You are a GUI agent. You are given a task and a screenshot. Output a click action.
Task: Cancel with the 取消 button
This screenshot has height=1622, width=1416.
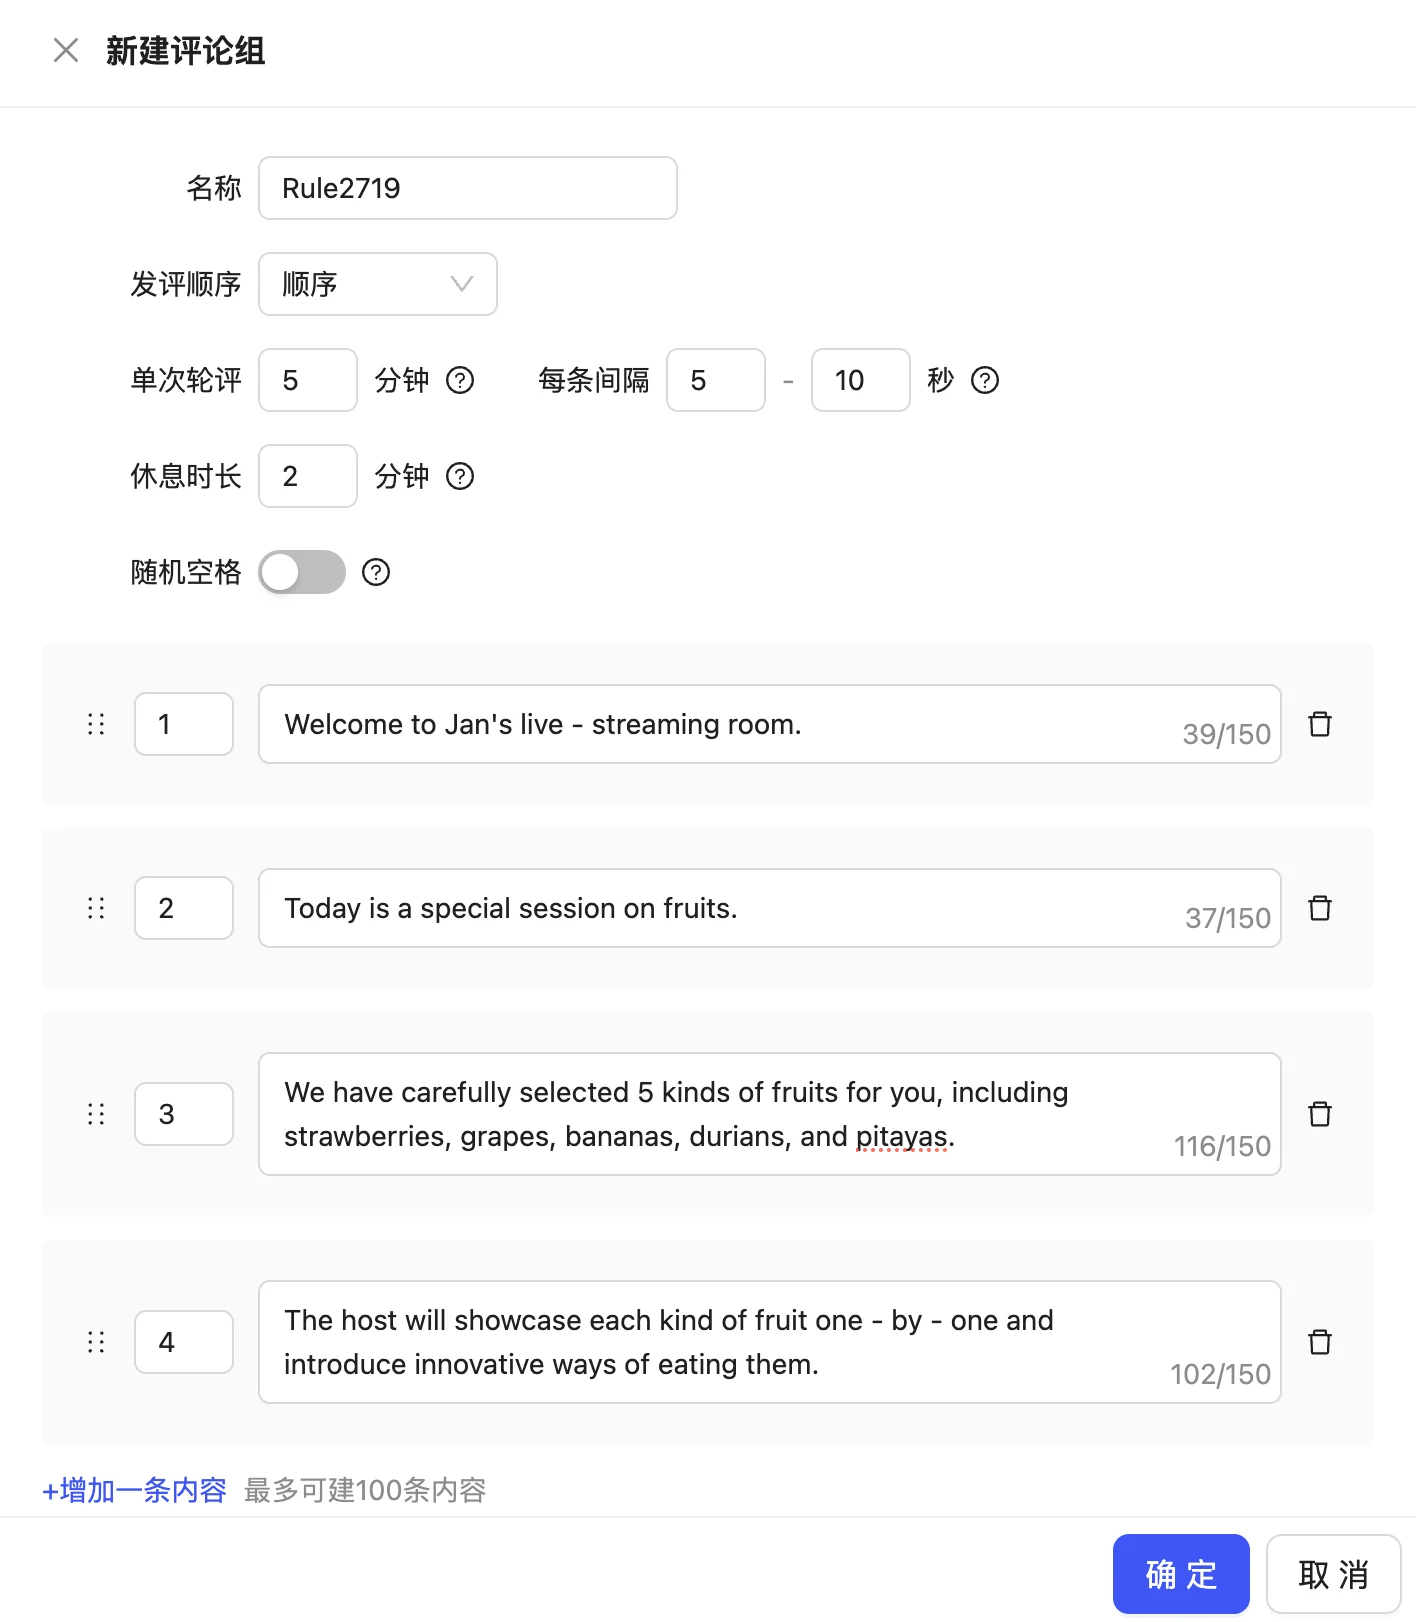[x=1334, y=1574]
